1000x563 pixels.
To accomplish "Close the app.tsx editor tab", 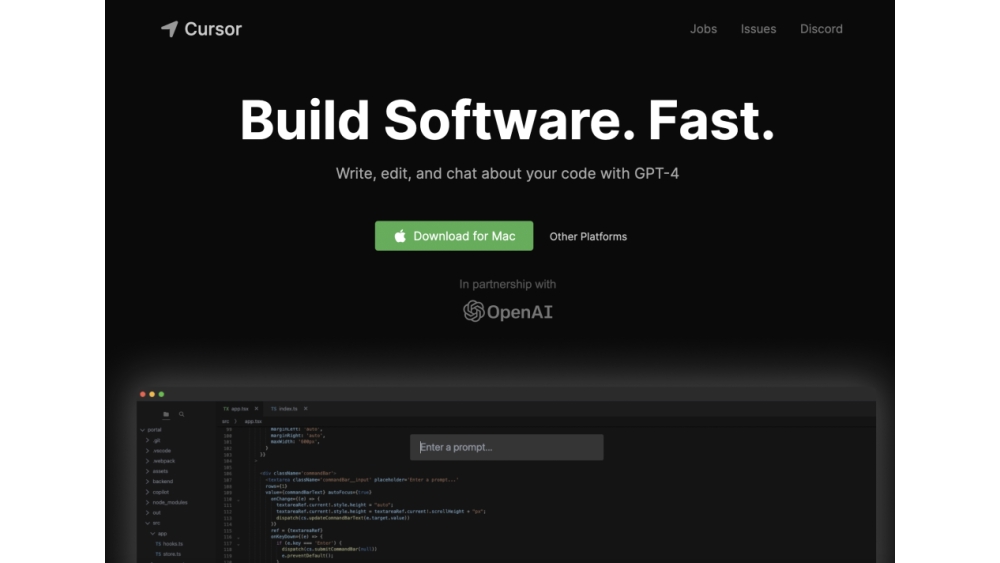I will (257, 409).
